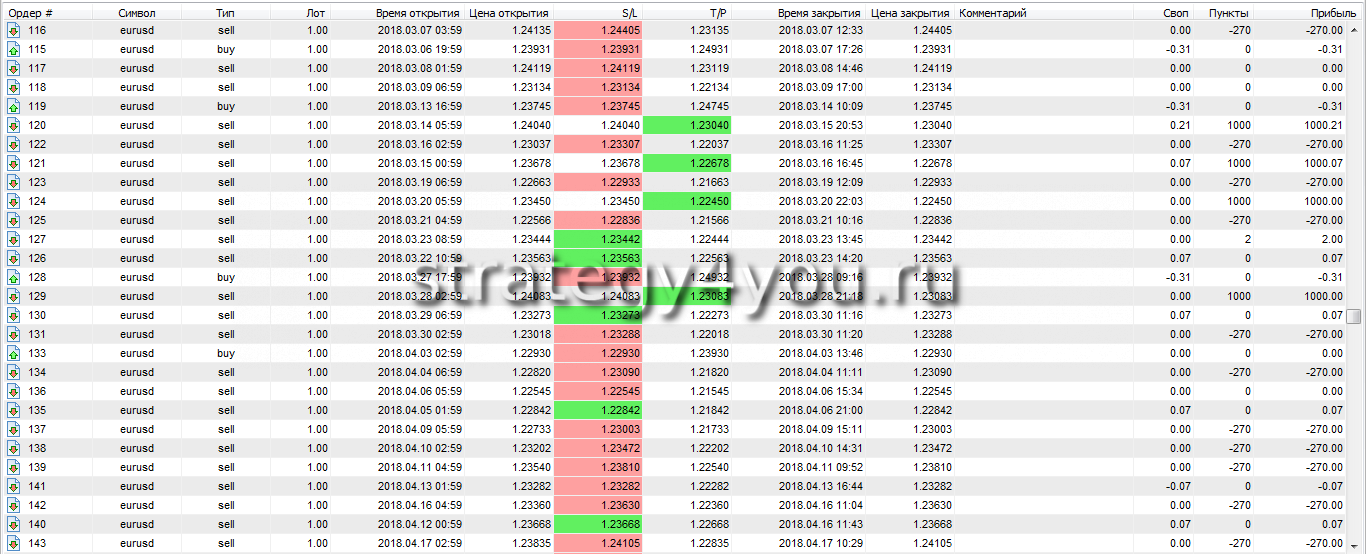Click the order icon in row 143
Viewport: 1366px width, 554px height.
[x=13, y=544]
